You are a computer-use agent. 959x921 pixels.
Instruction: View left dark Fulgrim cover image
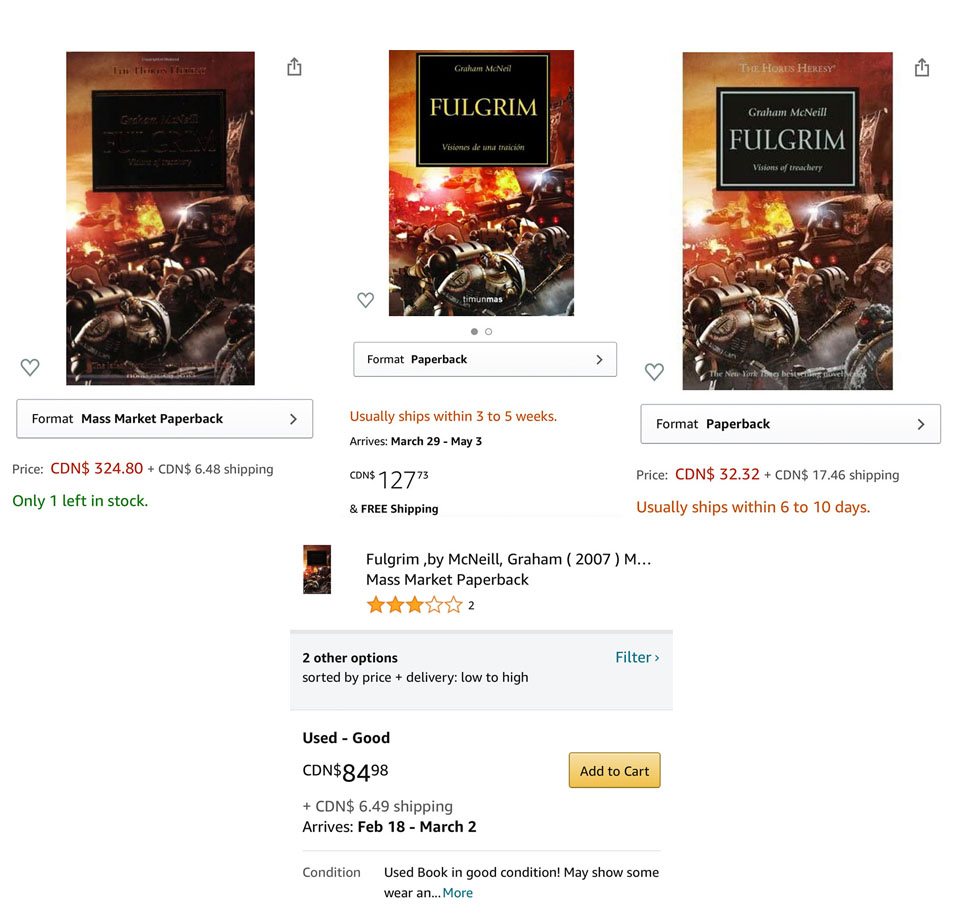pos(160,218)
